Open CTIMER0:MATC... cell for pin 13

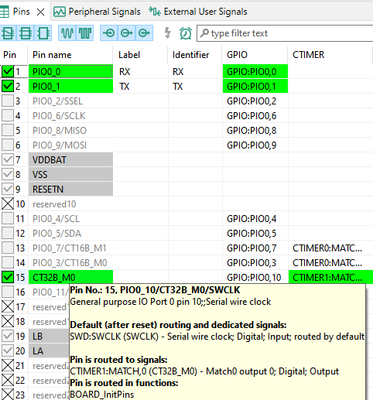point(330,248)
